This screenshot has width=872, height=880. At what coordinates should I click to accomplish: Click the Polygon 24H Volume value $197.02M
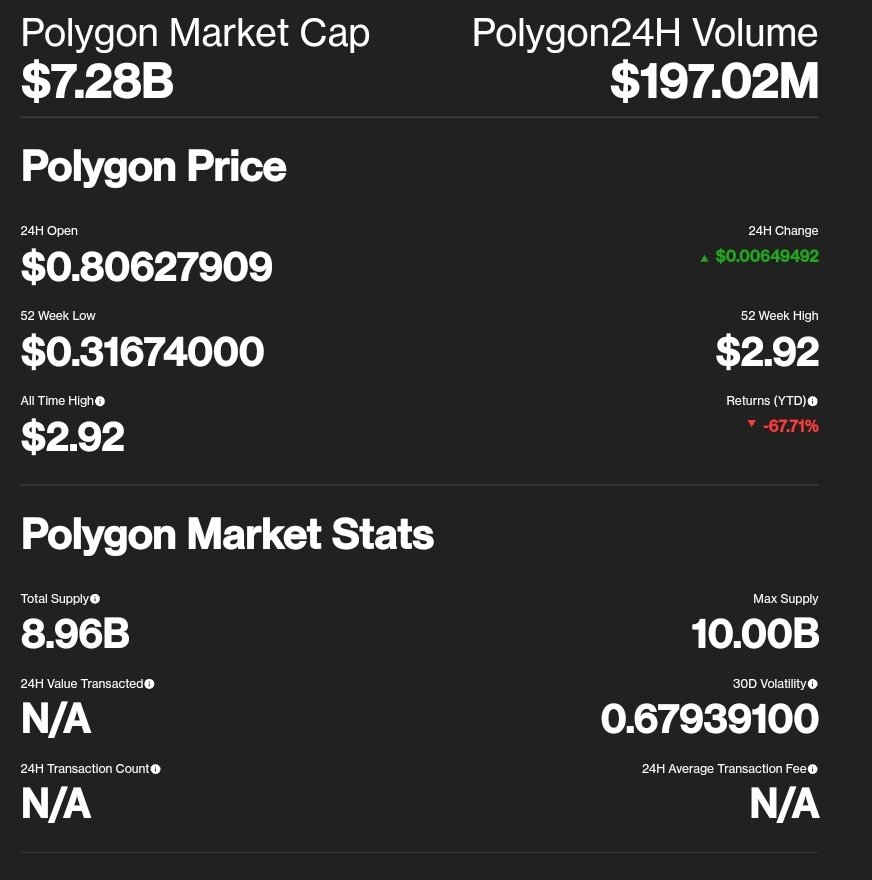[714, 81]
